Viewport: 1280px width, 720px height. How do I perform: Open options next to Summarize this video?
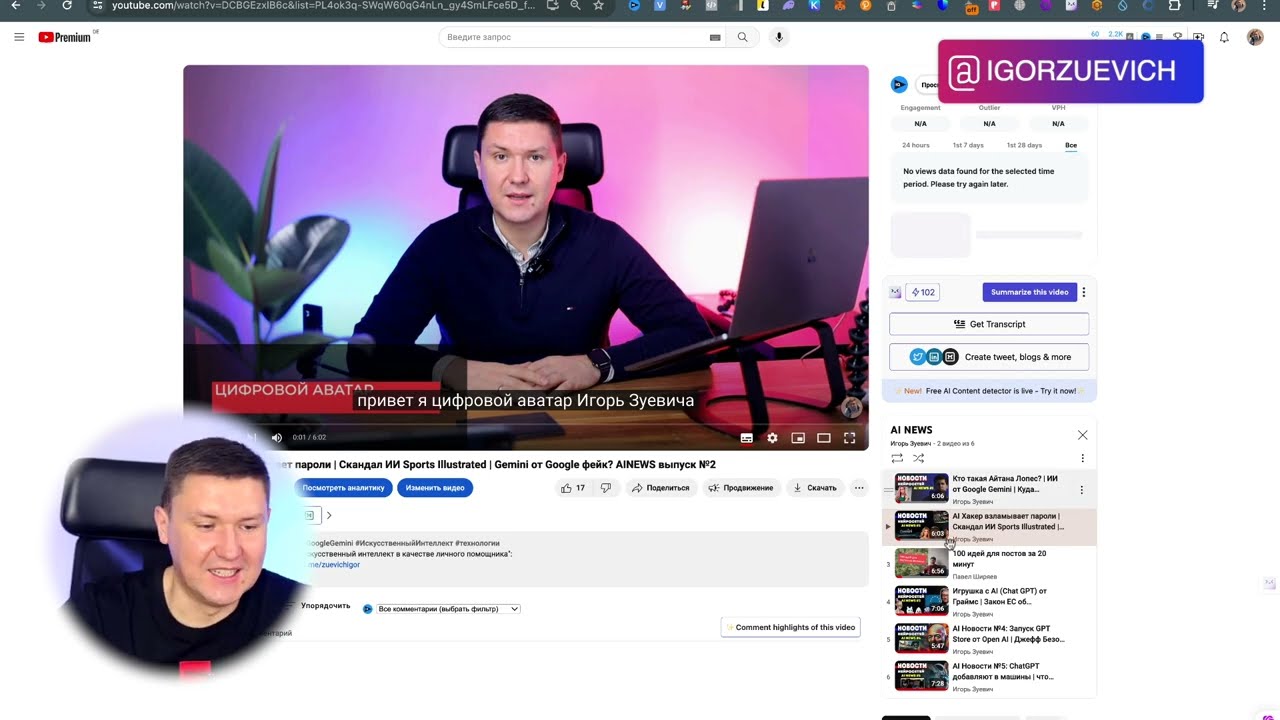pos(1084,292)
